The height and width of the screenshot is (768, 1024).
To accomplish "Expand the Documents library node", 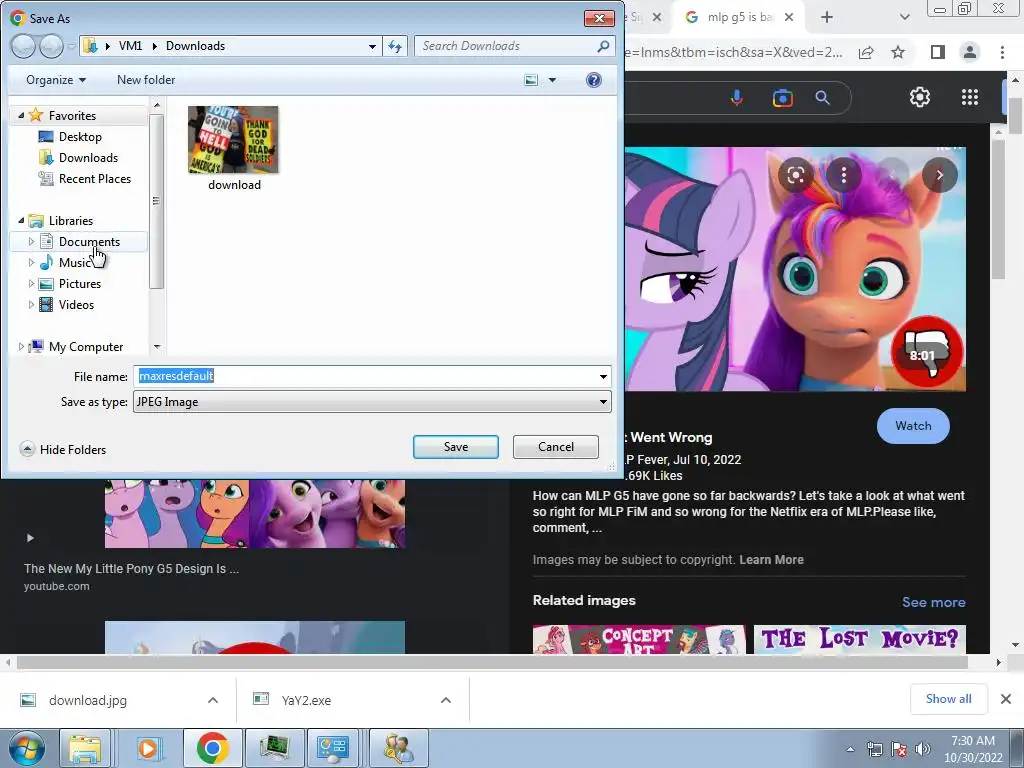I will click(31, 242).
